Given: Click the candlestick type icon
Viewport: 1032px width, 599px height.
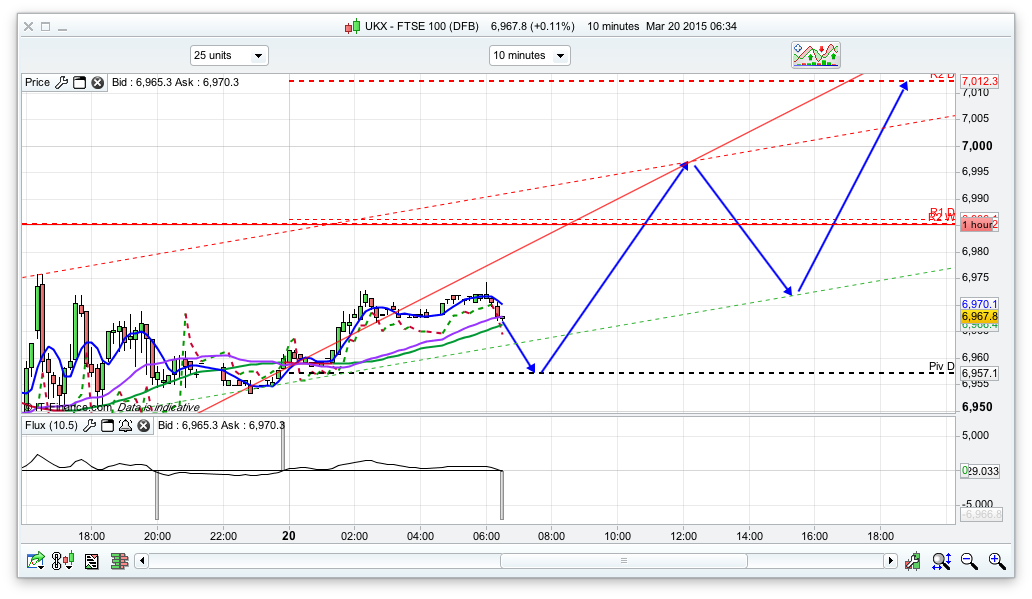Looking at the screenshot, I should click(63, 561).
